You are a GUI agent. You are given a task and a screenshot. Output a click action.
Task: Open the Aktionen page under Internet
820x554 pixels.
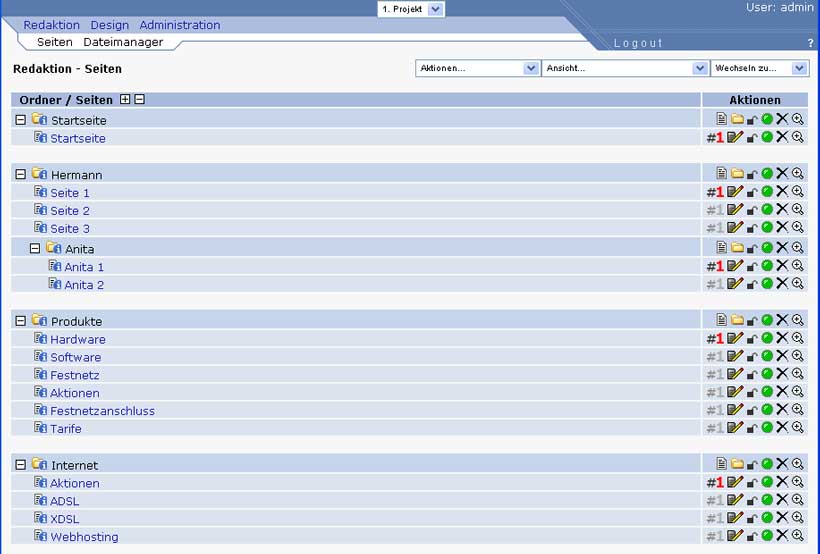74,483
